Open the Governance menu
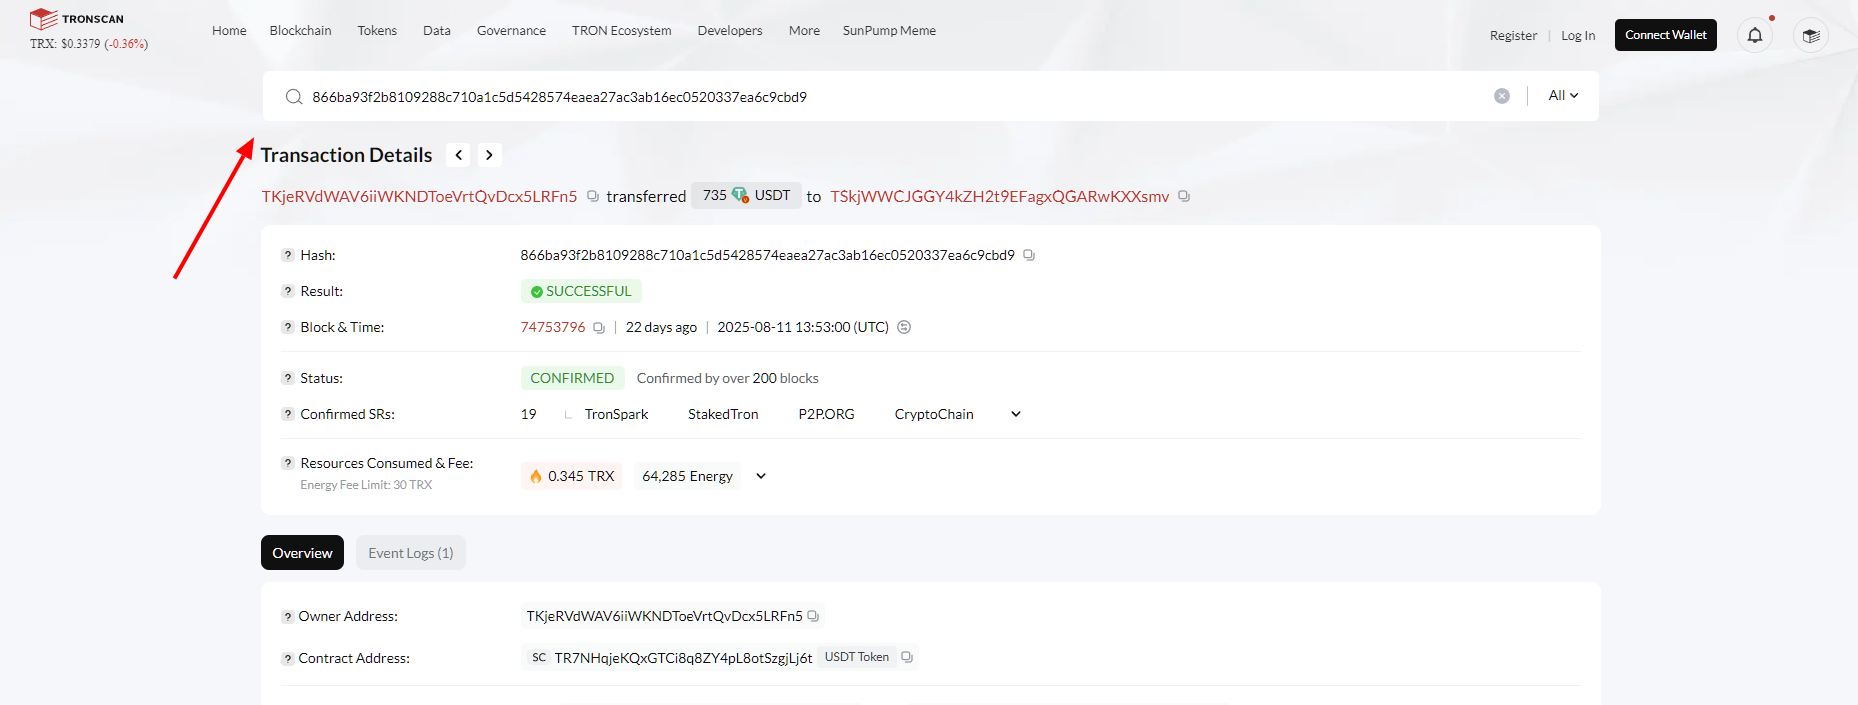Image resolution: width=1858 pixels, height=705 pixels. (x=511, y=31)
